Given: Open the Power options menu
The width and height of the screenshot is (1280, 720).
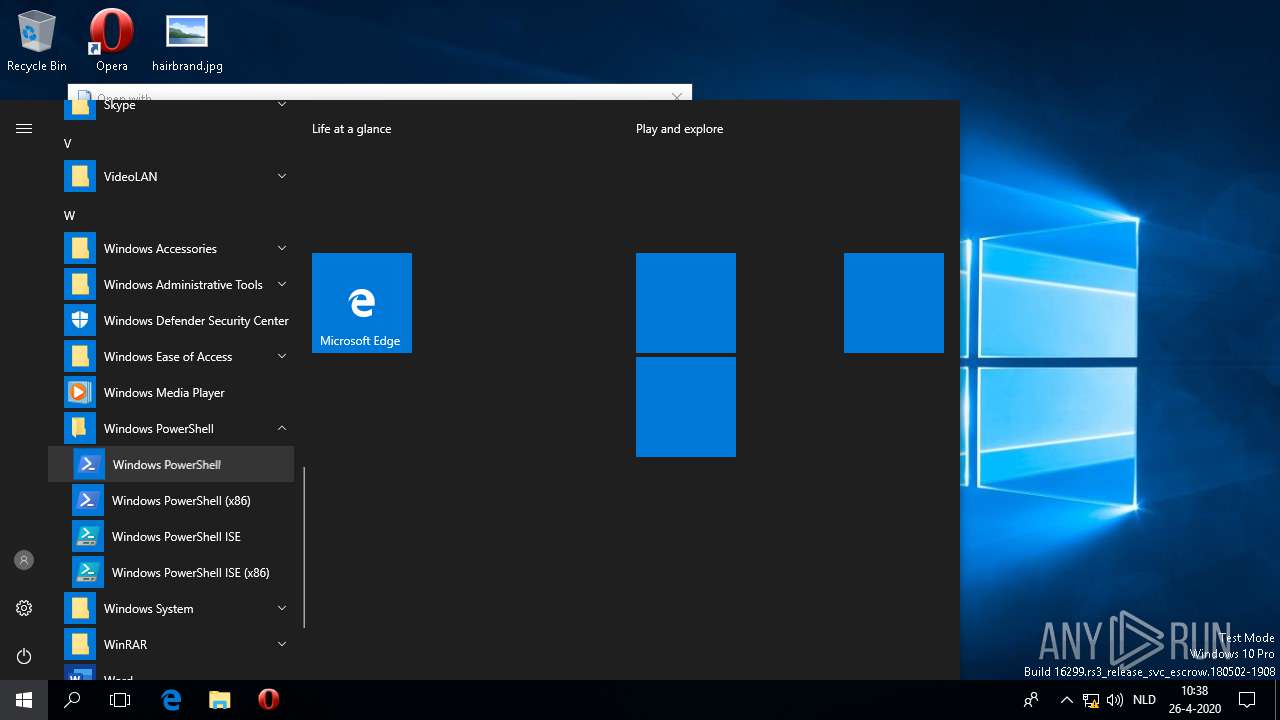Looking at the screenshot, I should (24, 656).
